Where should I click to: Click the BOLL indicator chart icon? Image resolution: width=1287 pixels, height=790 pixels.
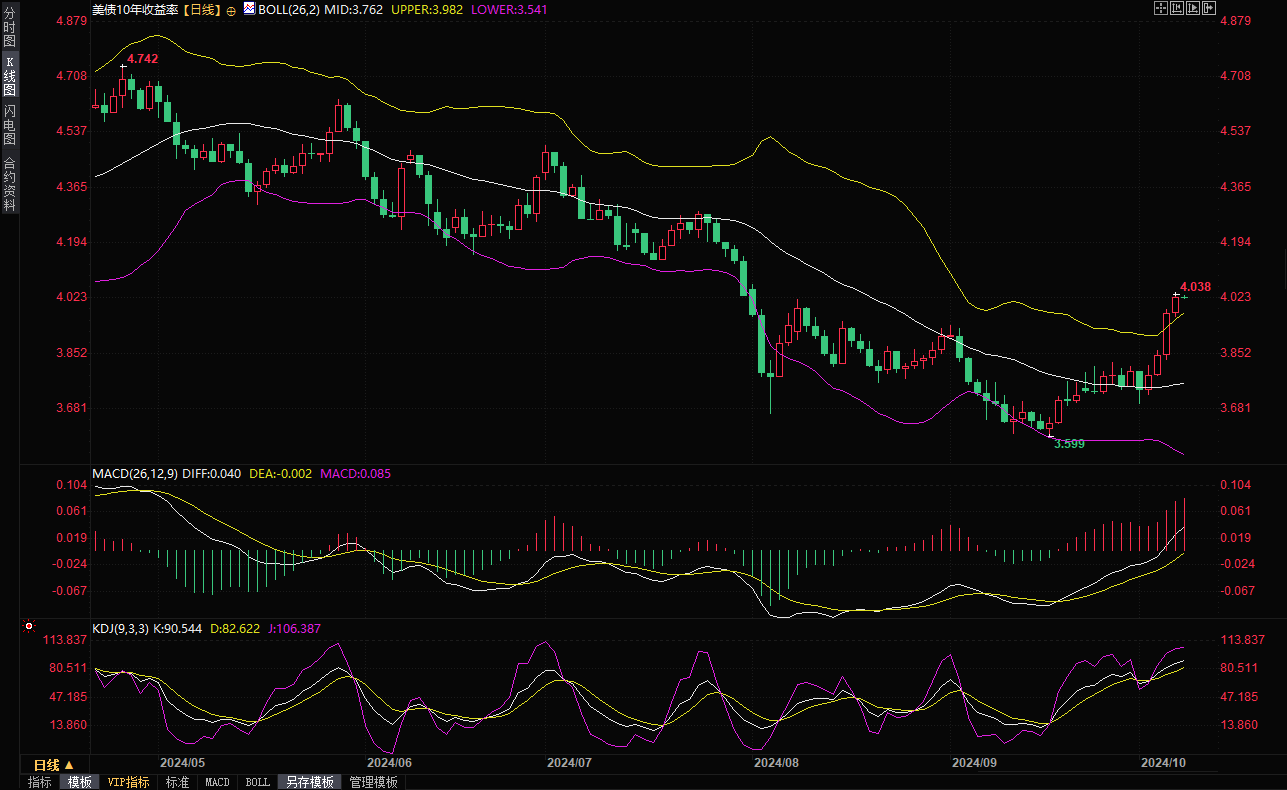point(249,8)
